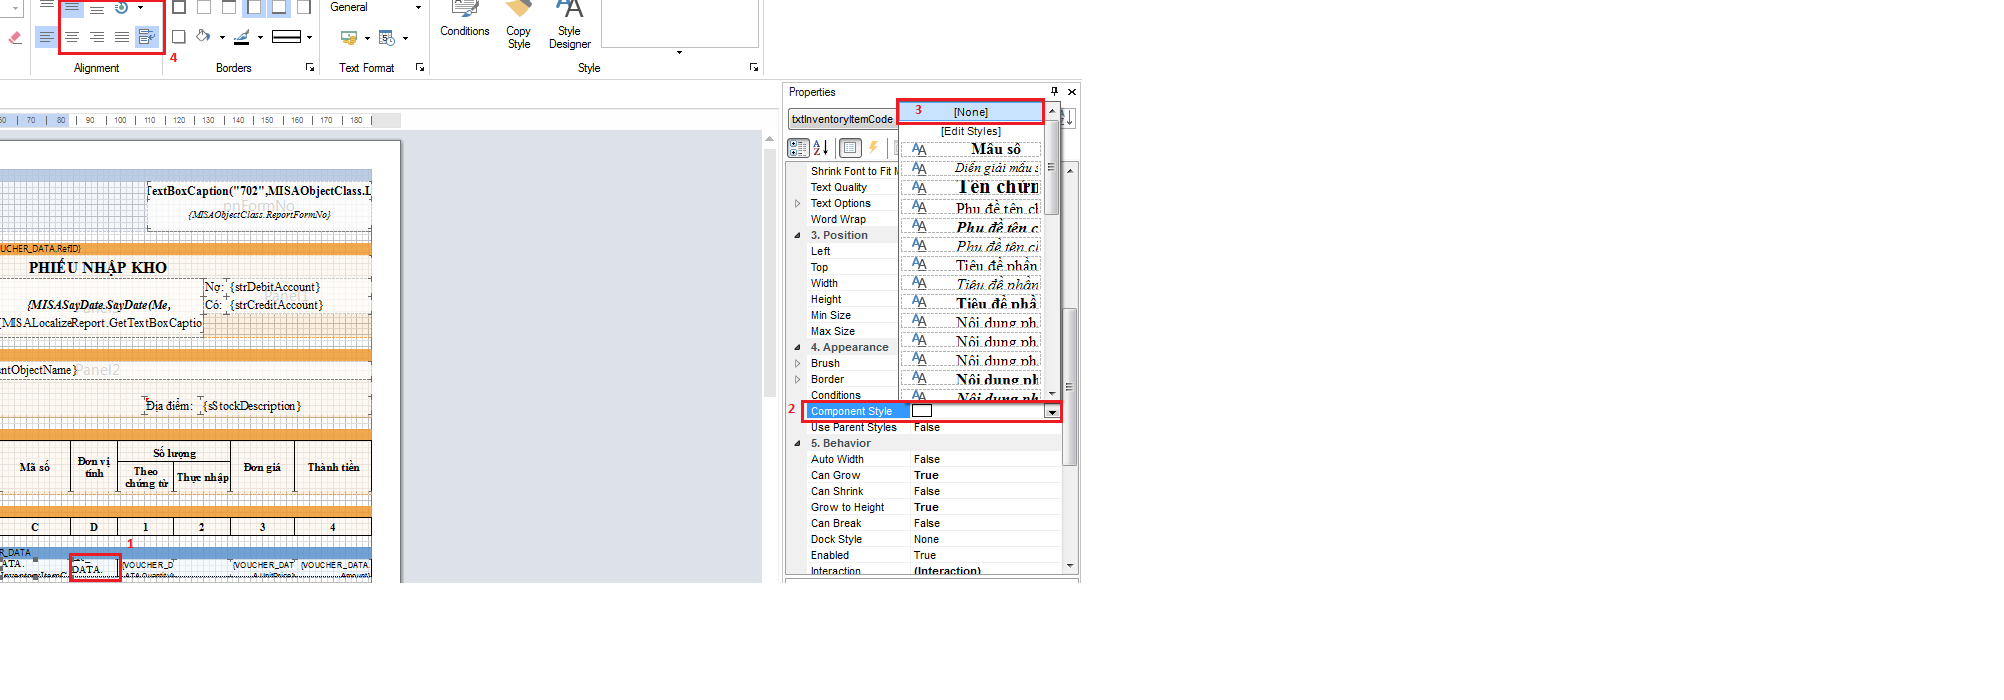Open the Text Format dialog launcher
The height and width of the screenshot is (700, 2004).
click(420, 68)
